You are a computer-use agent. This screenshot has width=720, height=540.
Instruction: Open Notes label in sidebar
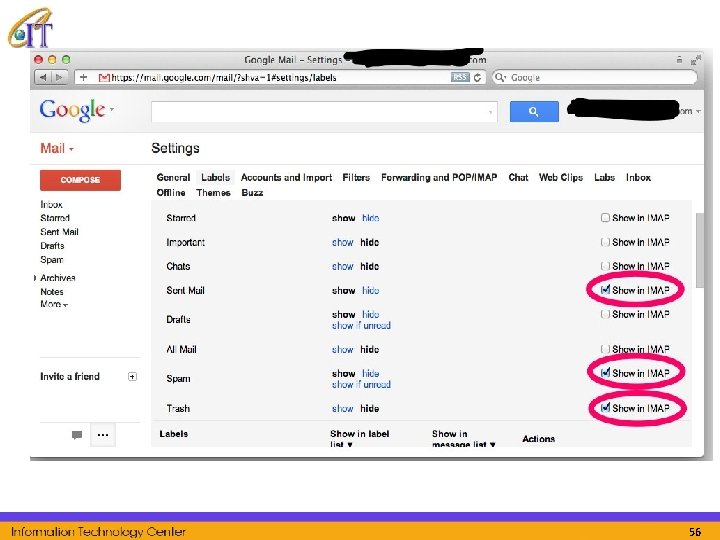52,292
